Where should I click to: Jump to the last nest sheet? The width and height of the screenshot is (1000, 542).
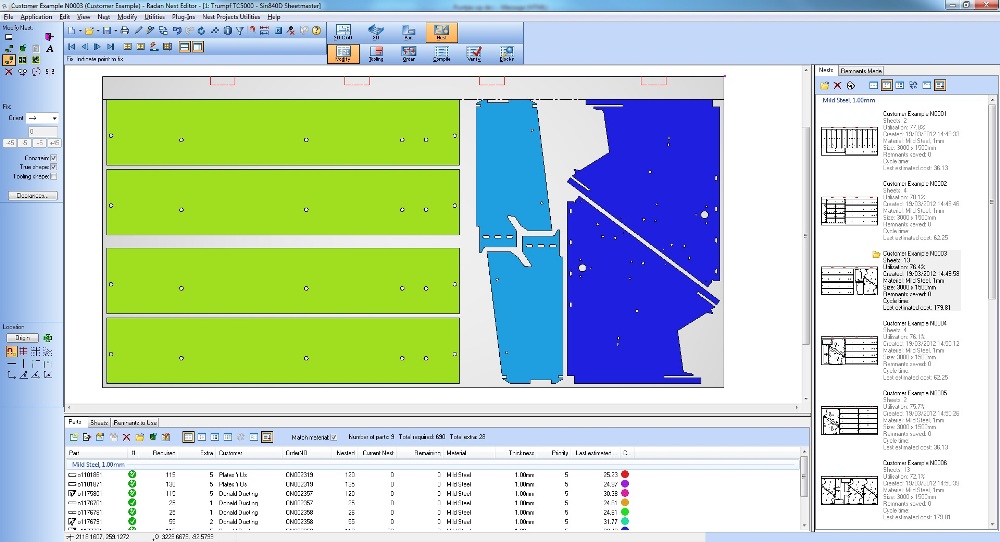109,46
